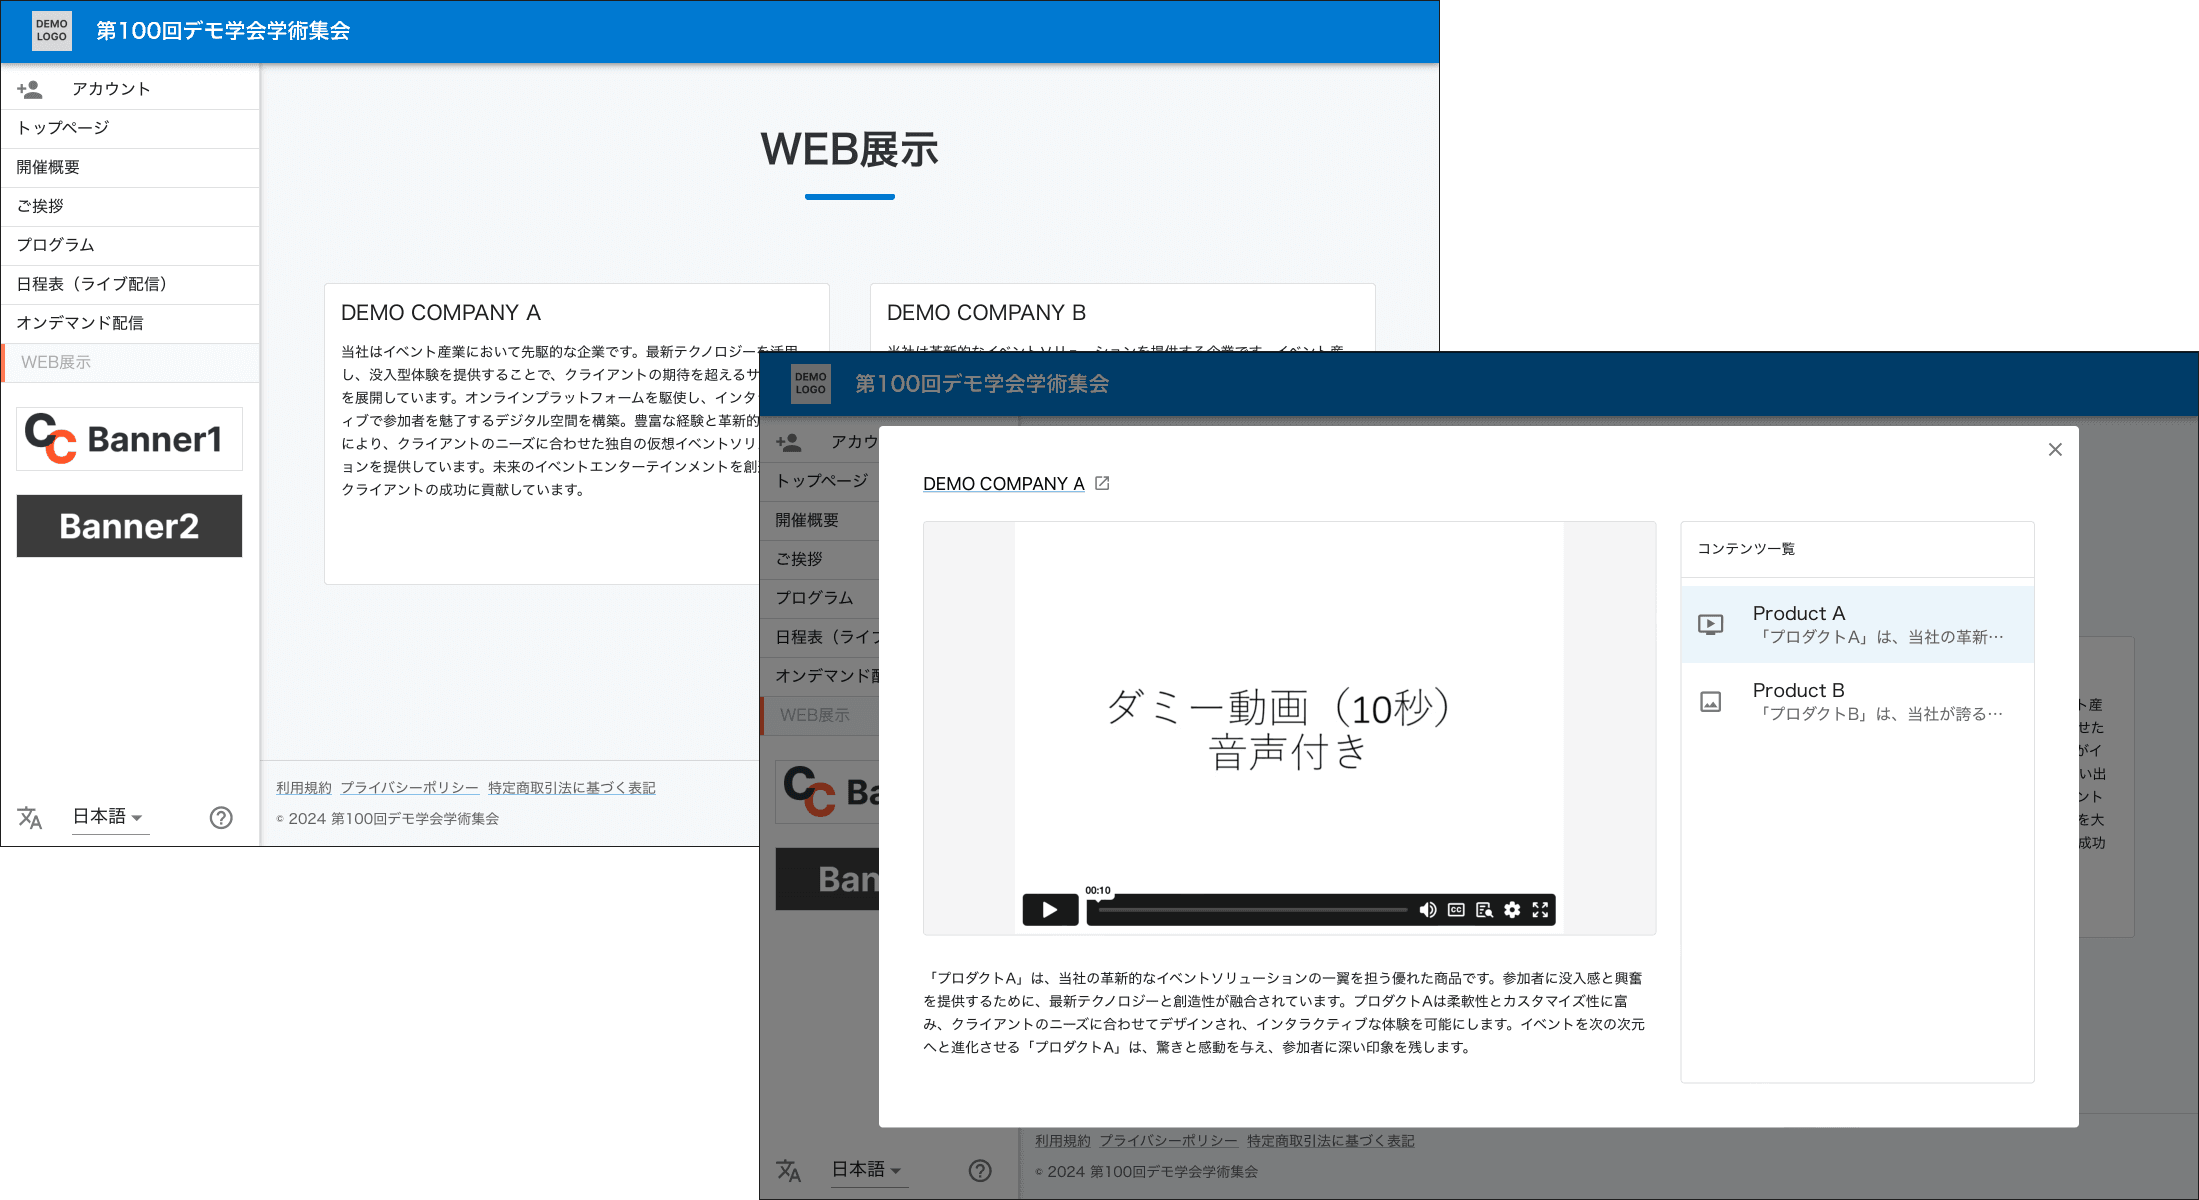Click the DEMO LOGO in back window header
The image size is (2199, 1200).
click(51, 31)
